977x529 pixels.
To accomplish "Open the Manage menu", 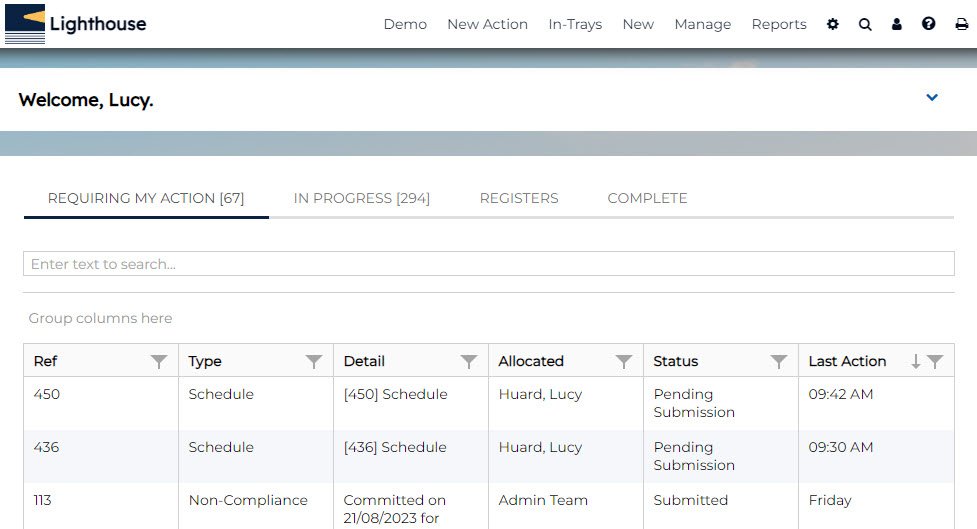I will (702, 24).
